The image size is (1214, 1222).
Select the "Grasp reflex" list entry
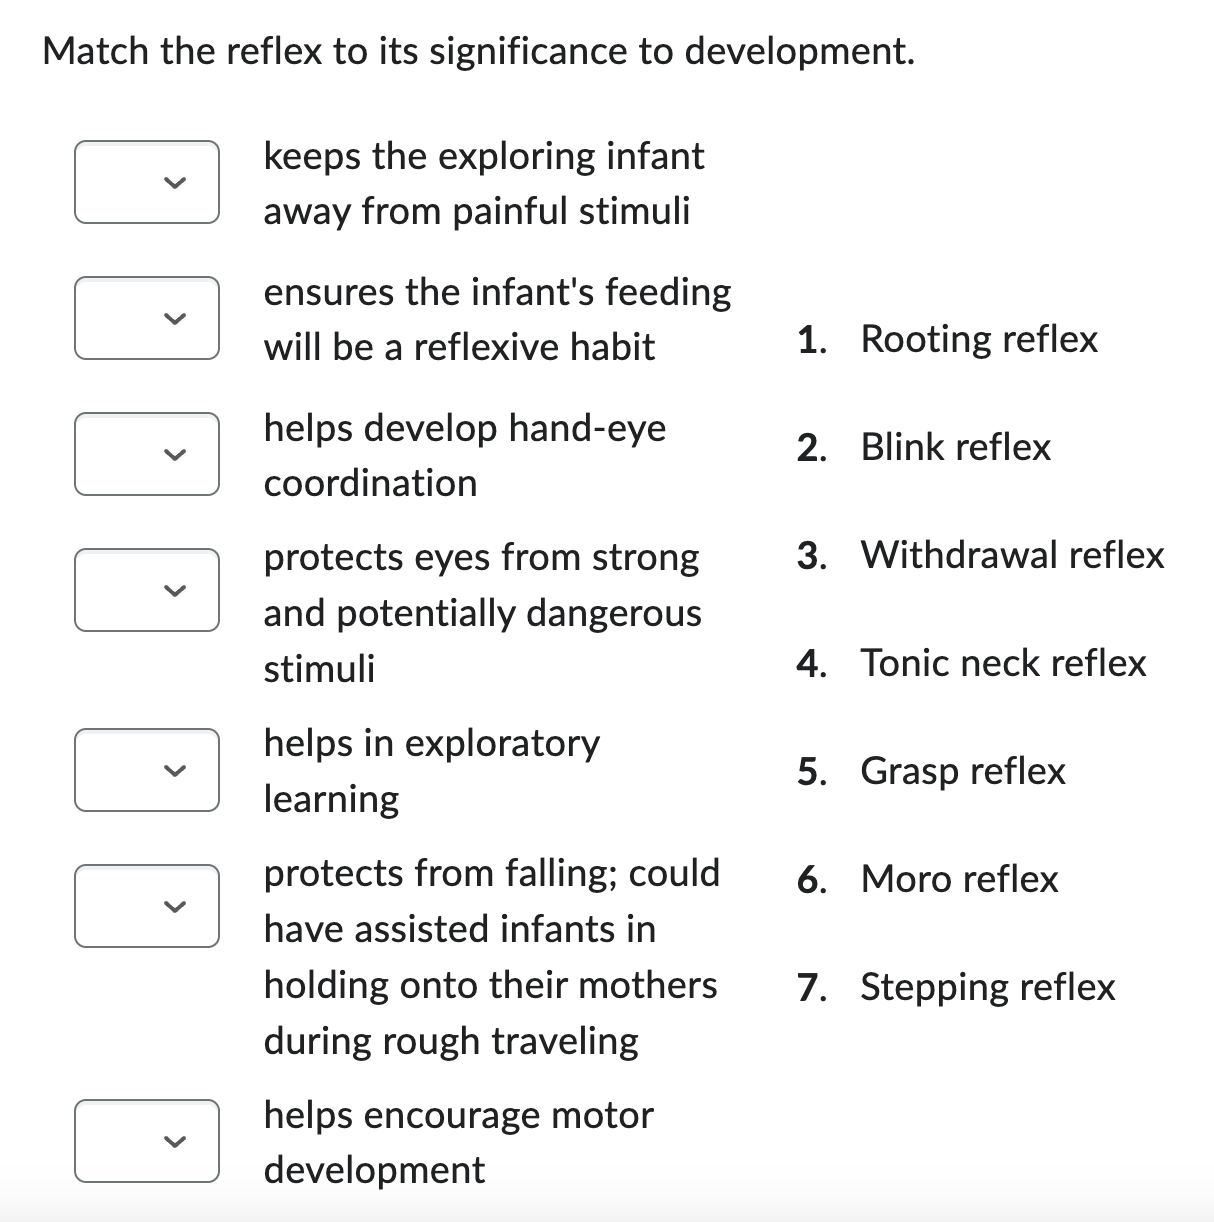(963, 771)
